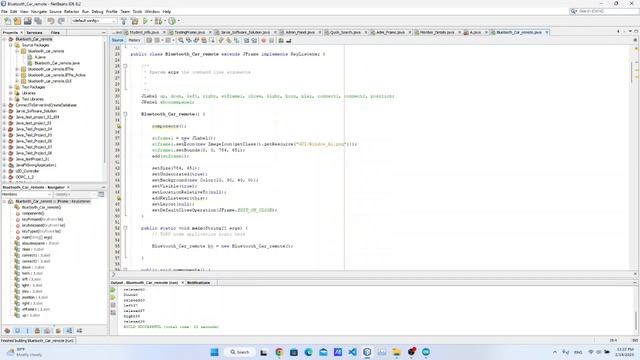The image size is (640, 360).
Task: Collapse the constructor code fold at line 33
Action: click(x=125, y=114)
